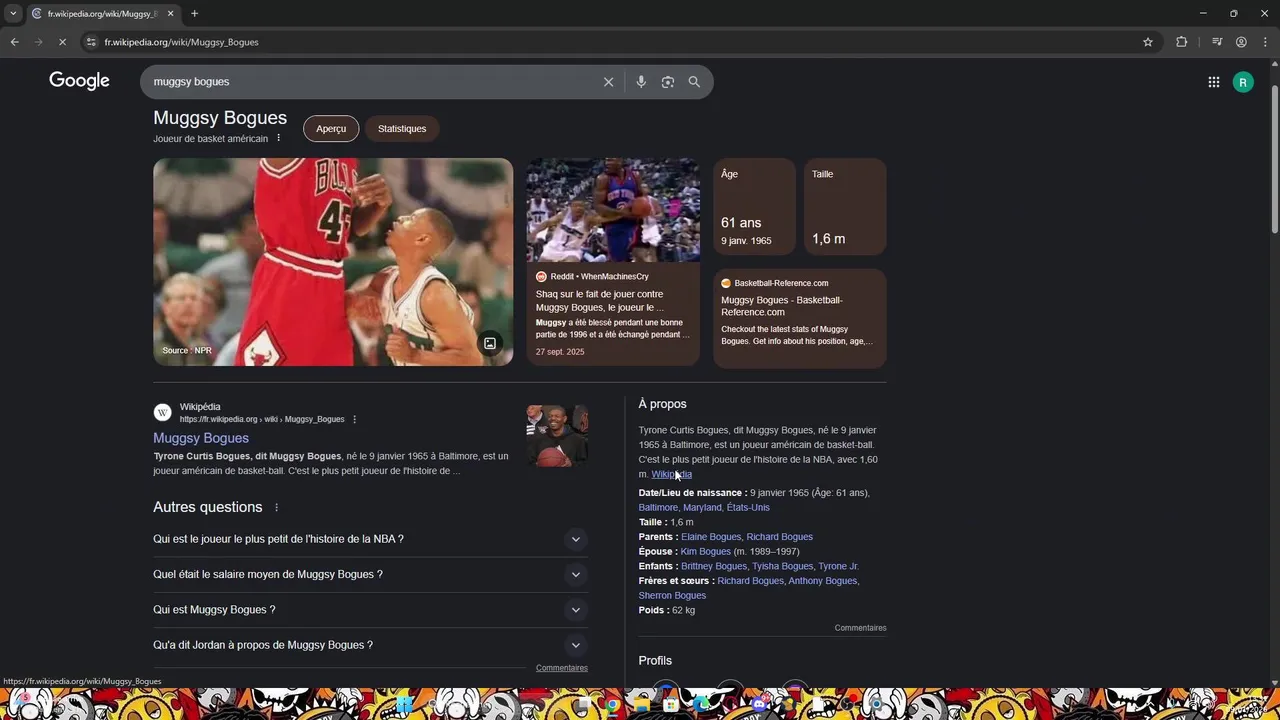
Task: Clear the search box with the X icon
Action: 608,82
